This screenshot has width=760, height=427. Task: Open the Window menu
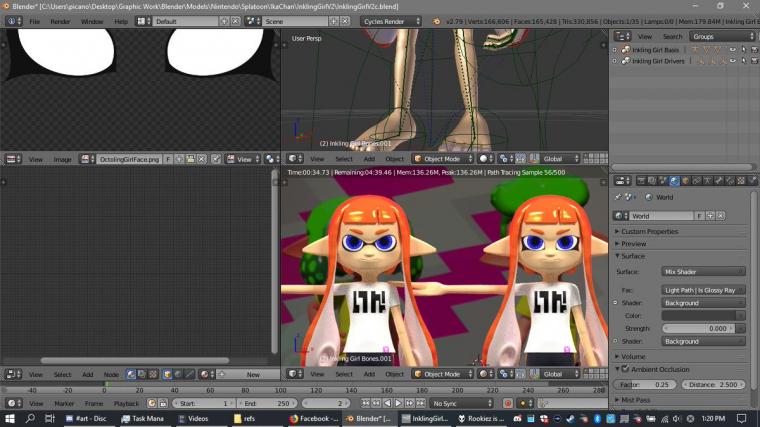[x=92, y=22]
